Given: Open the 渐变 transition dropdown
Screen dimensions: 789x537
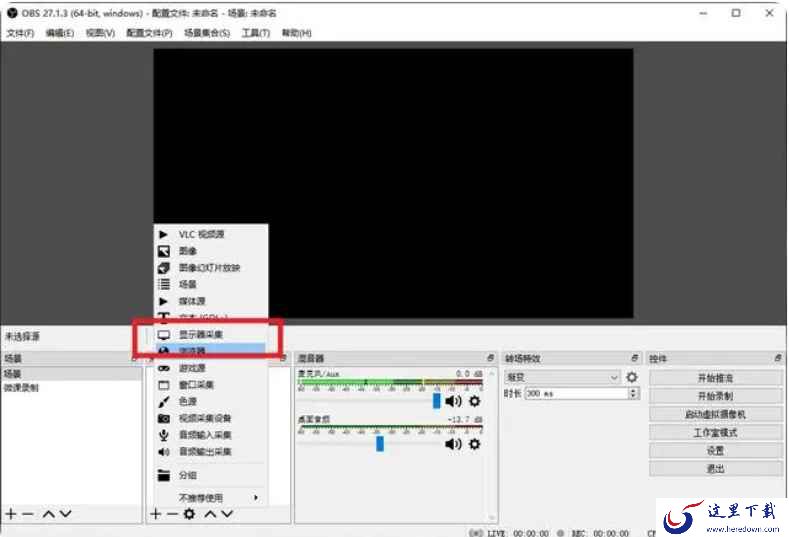Looking at the screenshot, I should [562, 377].
